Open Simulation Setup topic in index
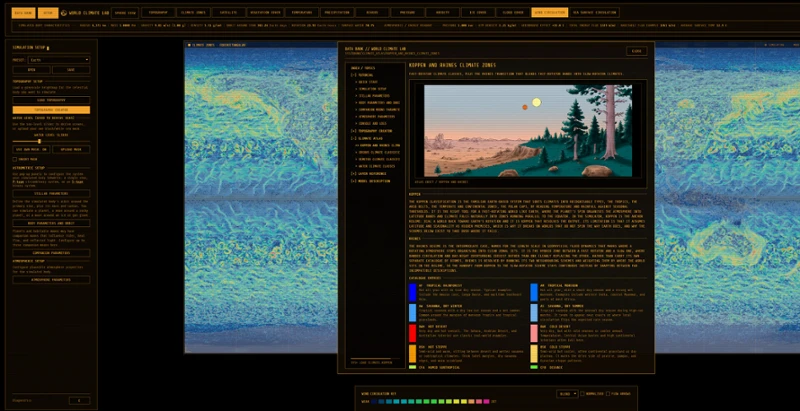Screen dimensions: 800x411 370,89
